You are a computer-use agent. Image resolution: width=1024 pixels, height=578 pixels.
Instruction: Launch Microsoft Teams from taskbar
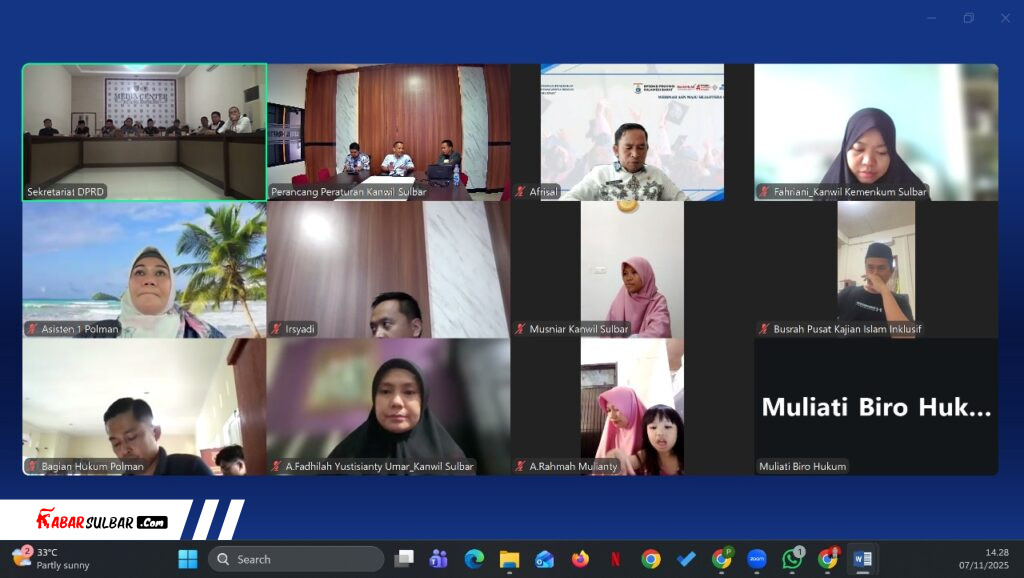(438, 559)
